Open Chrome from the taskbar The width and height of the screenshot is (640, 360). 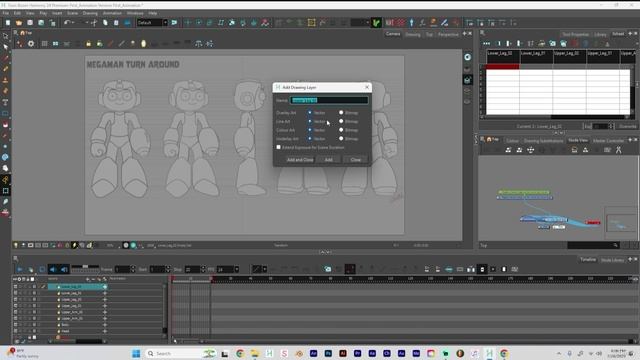click(x=240, y=353)
